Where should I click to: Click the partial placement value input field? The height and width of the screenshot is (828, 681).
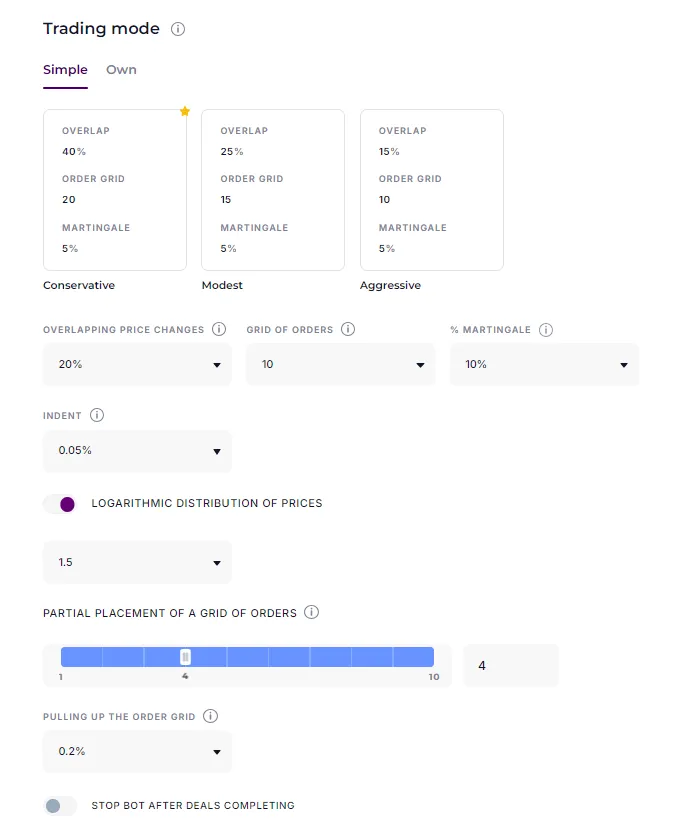pyautogui.click(x=510, y=665)
